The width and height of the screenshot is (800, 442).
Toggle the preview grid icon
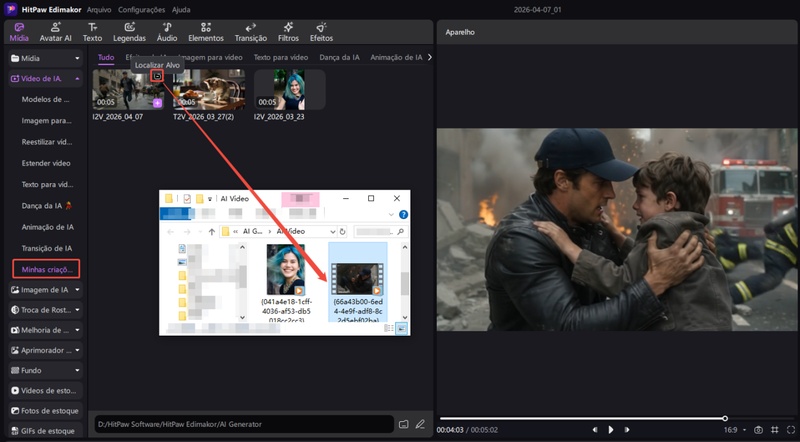(x=775, y=430)
